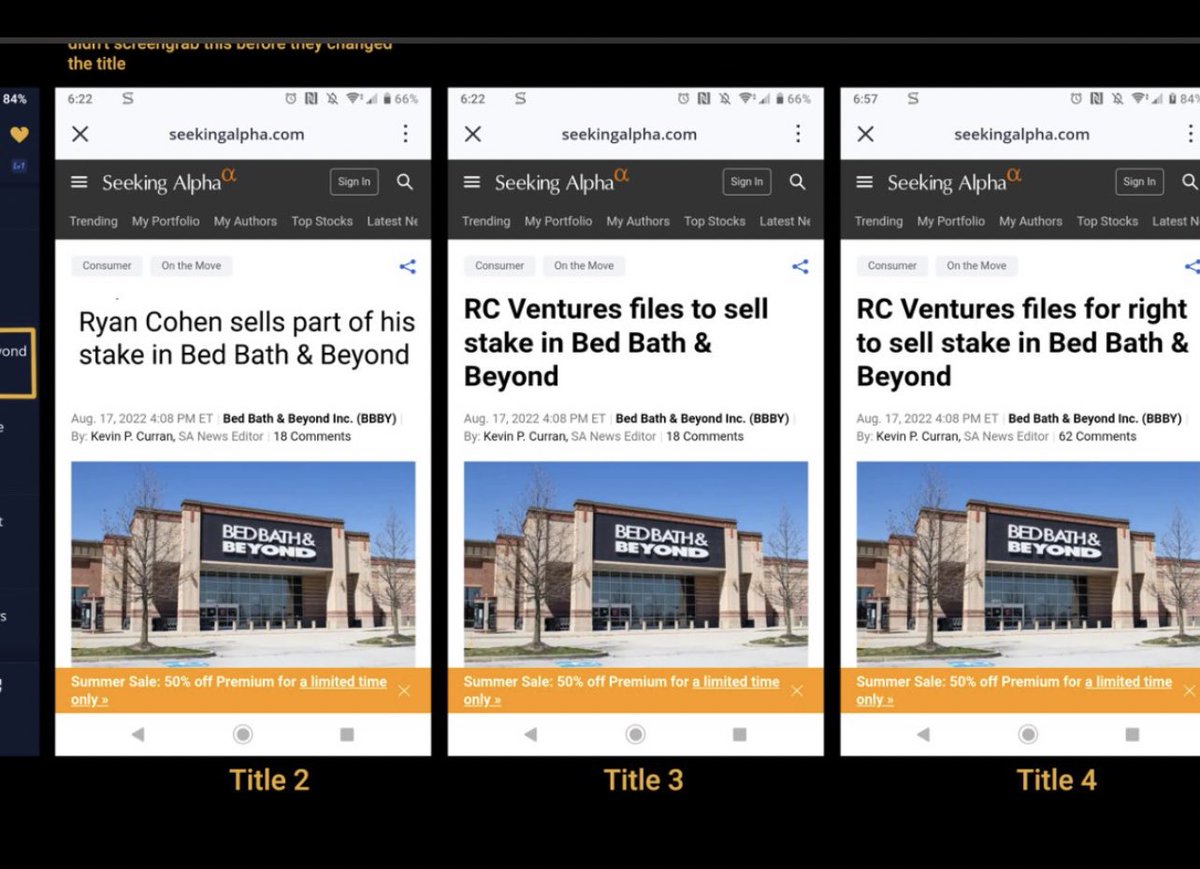1200x869 pixels.
Task: Open Trending tab in Title 2 screenshot
Action: click(93, 221)
